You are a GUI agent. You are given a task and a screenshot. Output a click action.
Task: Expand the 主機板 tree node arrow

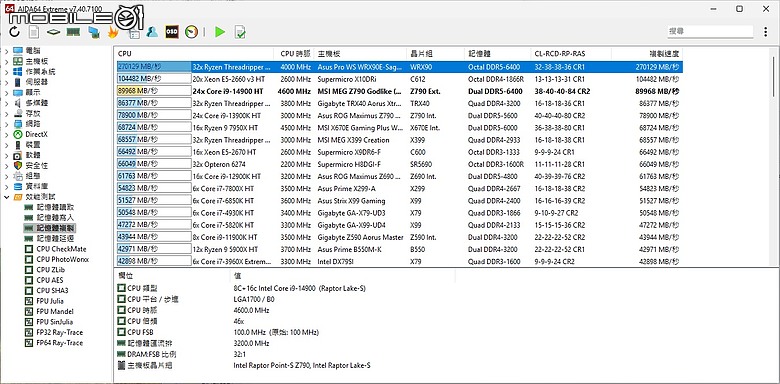6,61
